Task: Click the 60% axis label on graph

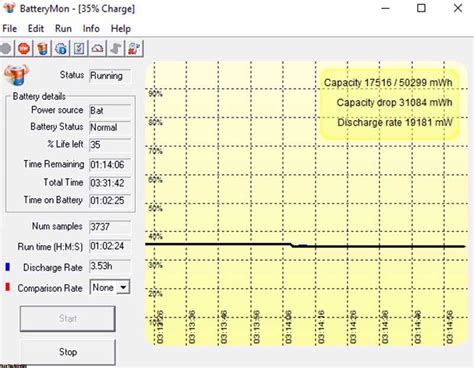Action: click(155, 180)
